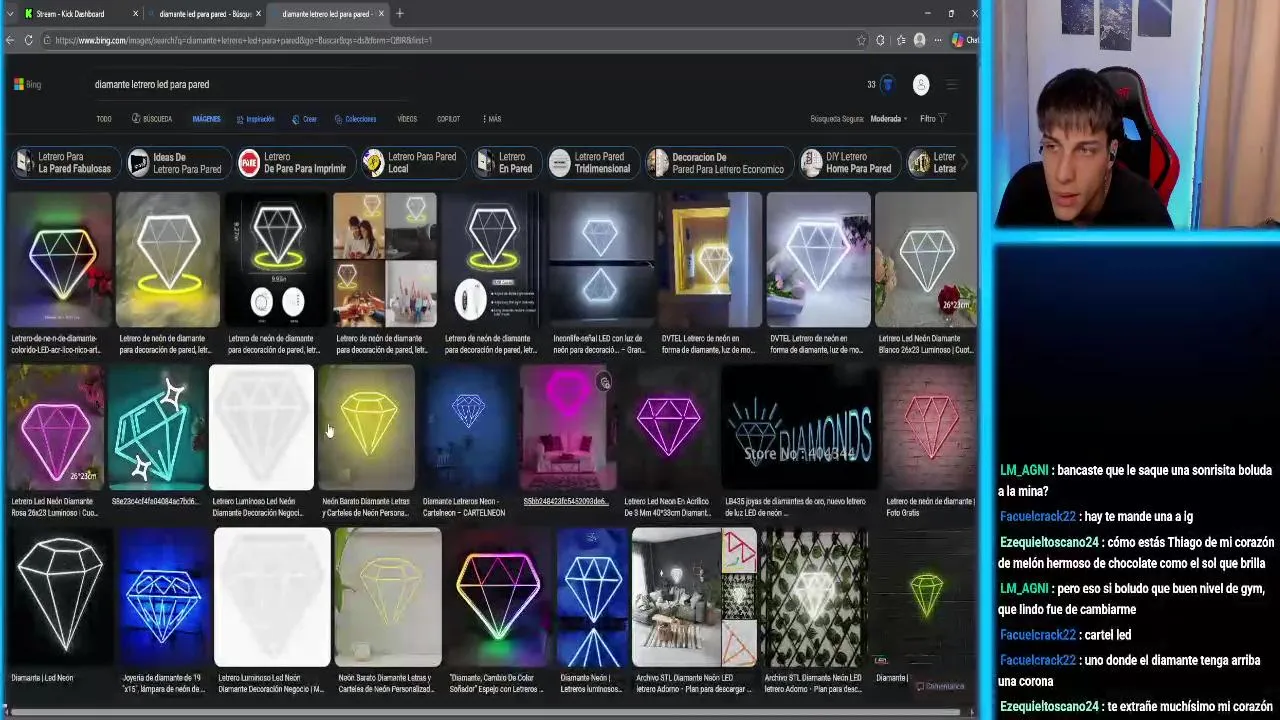Click the Bing search box with diamante letrero query
1280x720 pixels.
(x=250, y=85)
